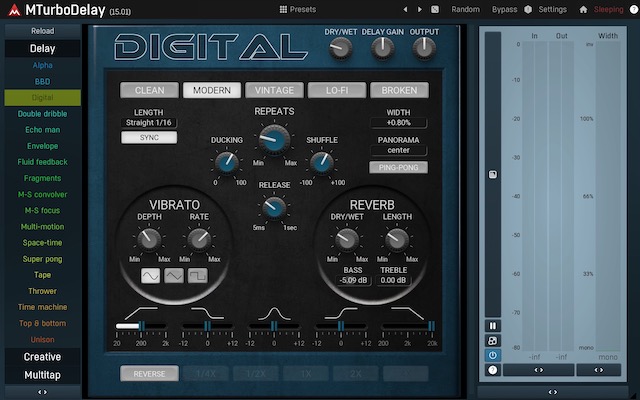Screen dimensions: 640x400
Task: Click the Home icon in top bar
Action: point(583,9)
